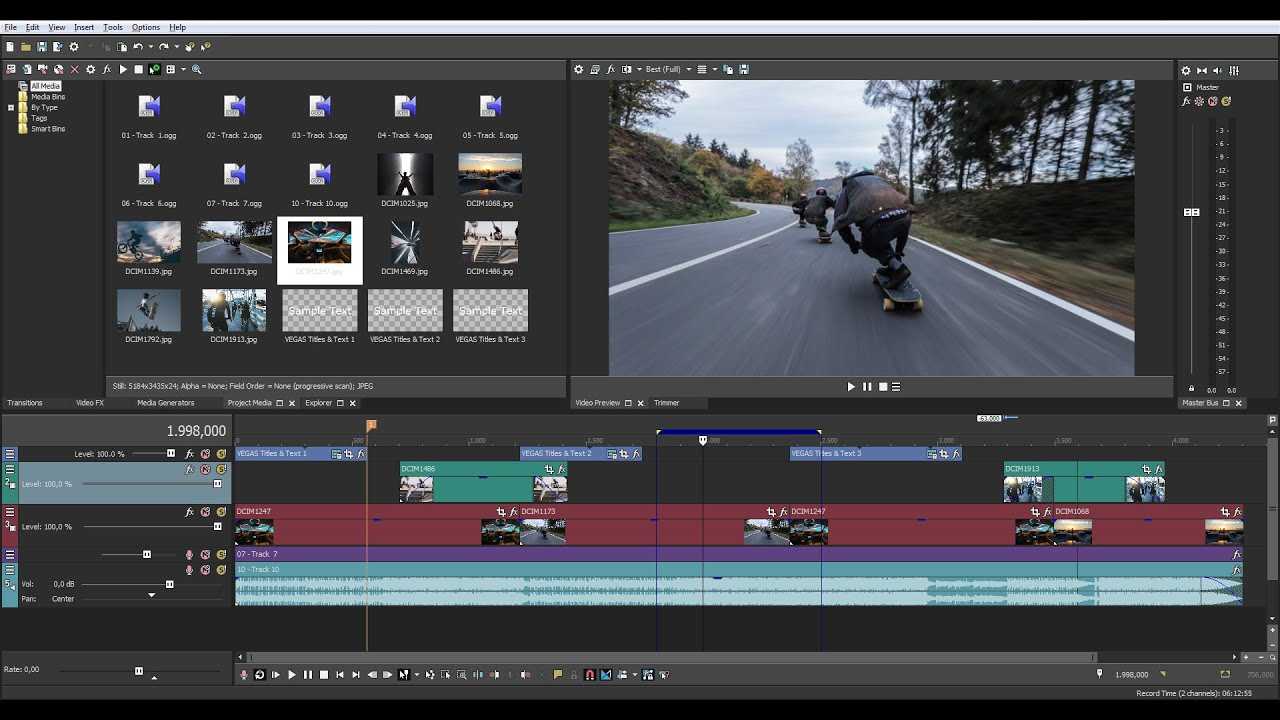Image resolution: width=1280 pixels, height=720 pixels.
Task: Create a new project via toolbar icon
Action: [10, 47]
